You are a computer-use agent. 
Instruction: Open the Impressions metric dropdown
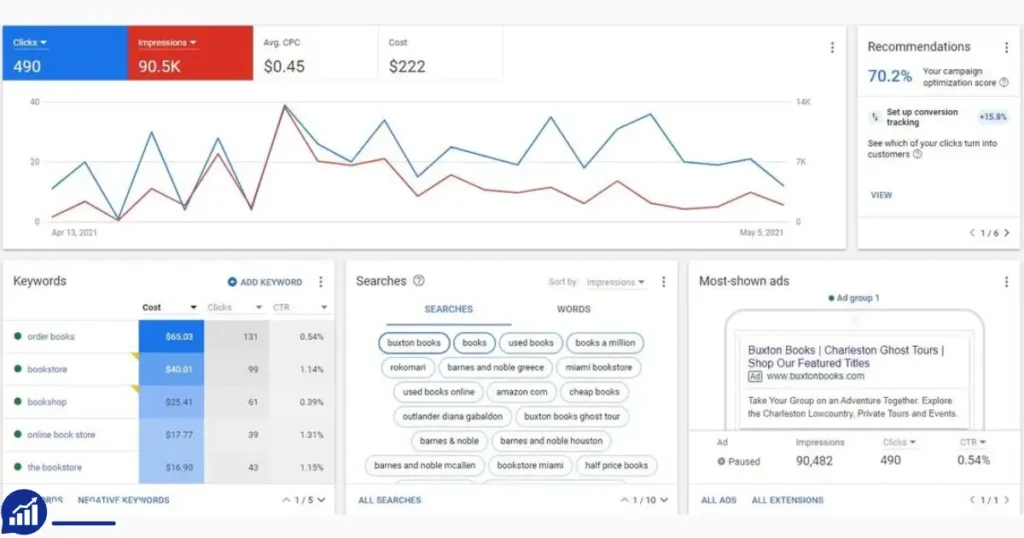[167, 42]
